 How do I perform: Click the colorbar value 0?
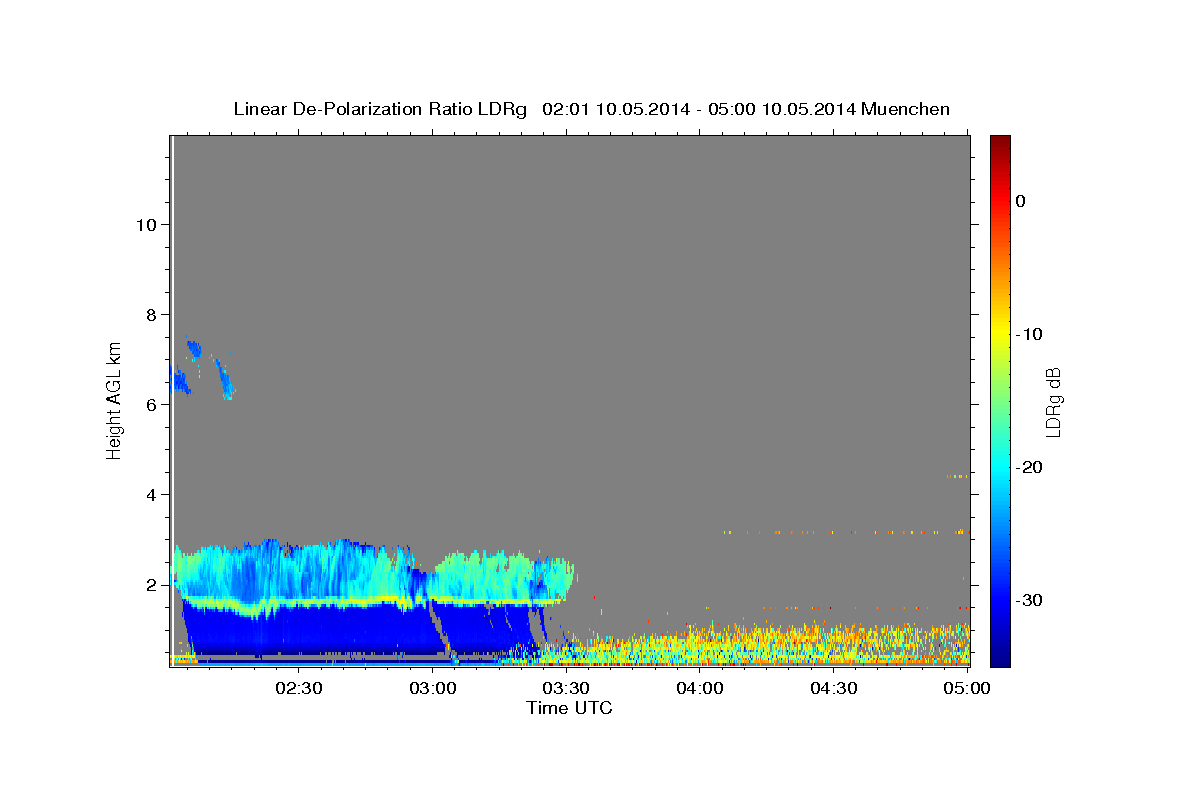(1021, 201)
